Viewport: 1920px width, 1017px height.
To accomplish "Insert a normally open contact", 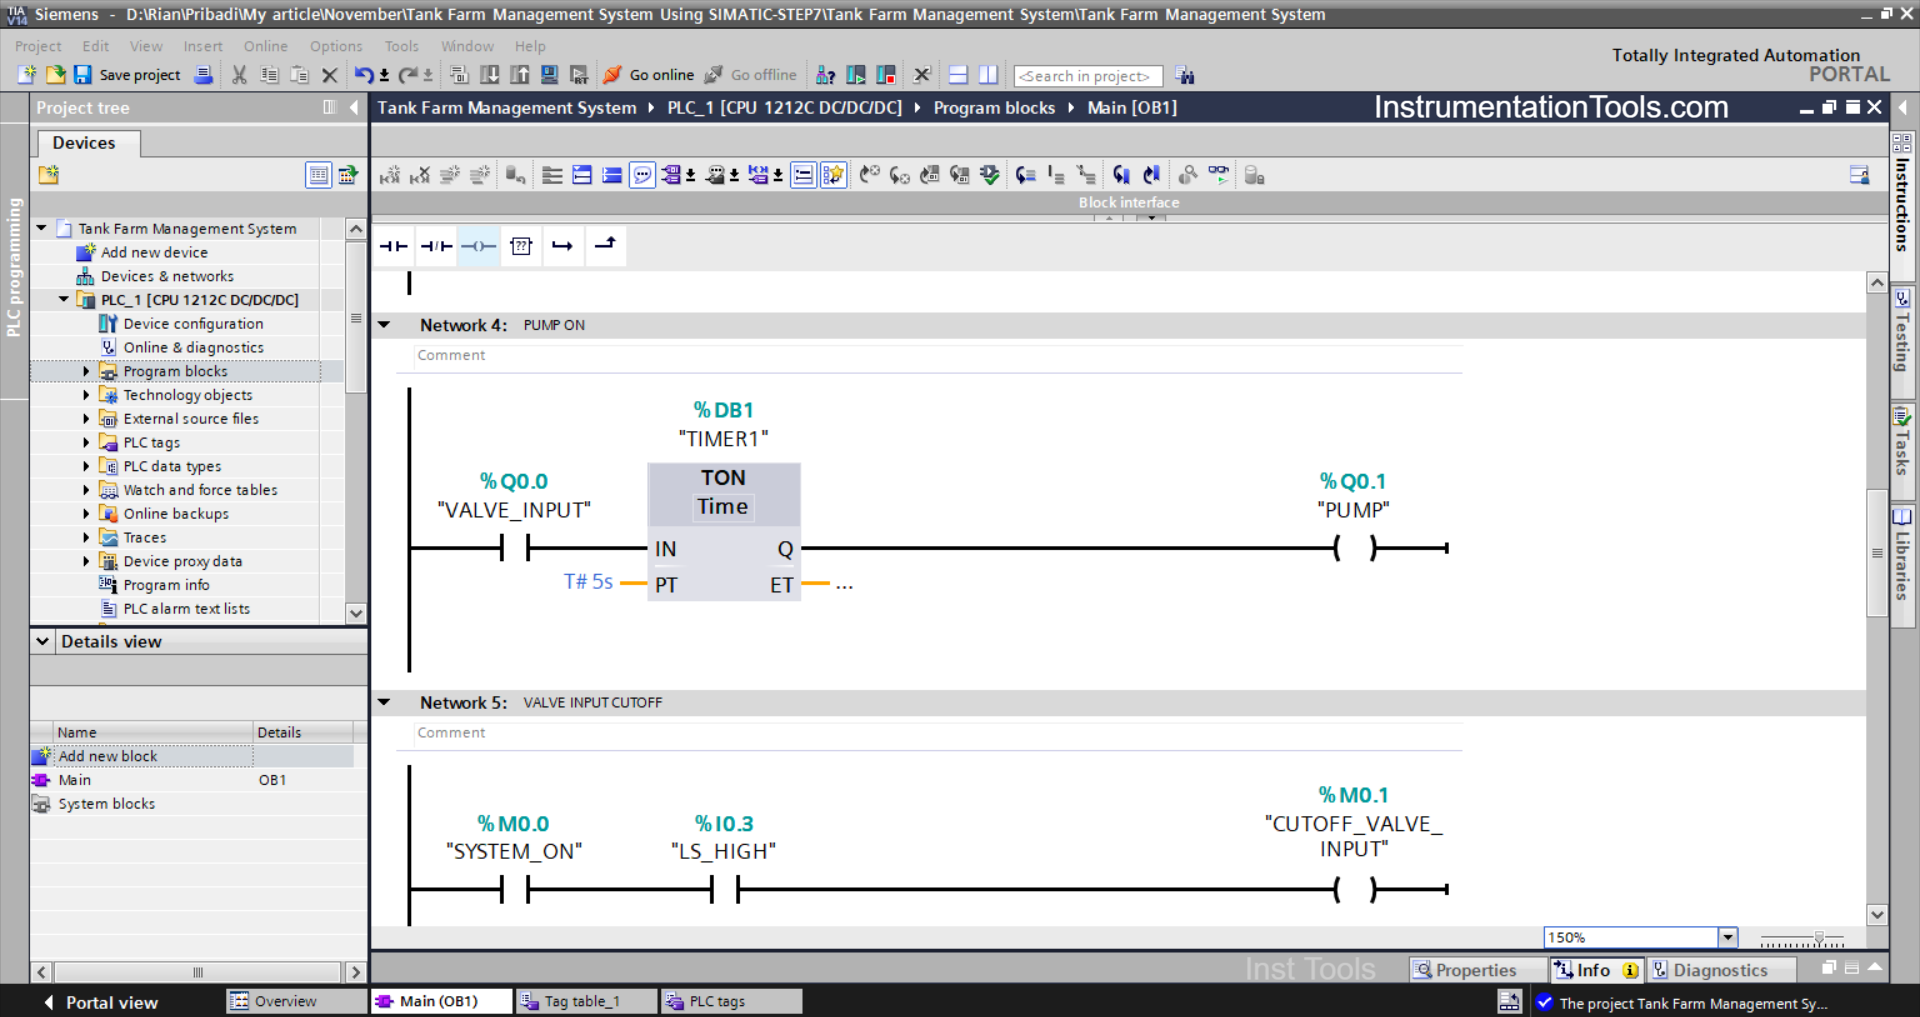I will [x=393, y=246].
